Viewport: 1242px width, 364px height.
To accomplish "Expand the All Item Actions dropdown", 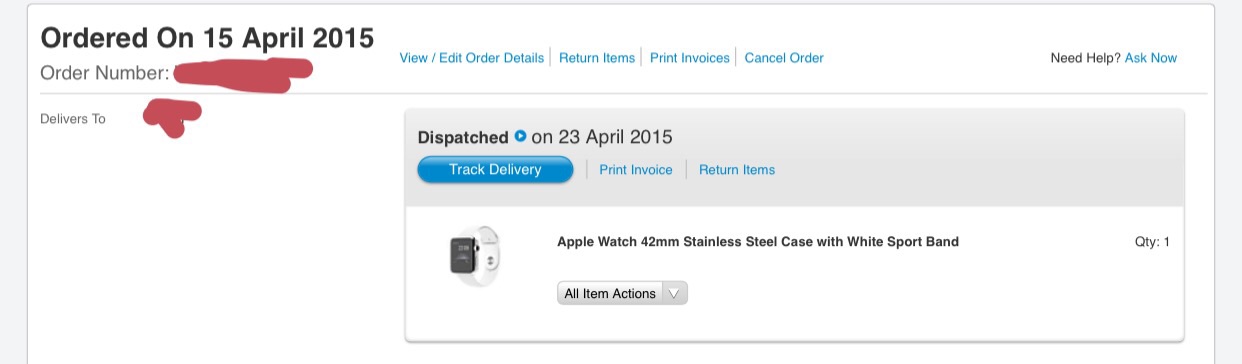I will (622, 293).
